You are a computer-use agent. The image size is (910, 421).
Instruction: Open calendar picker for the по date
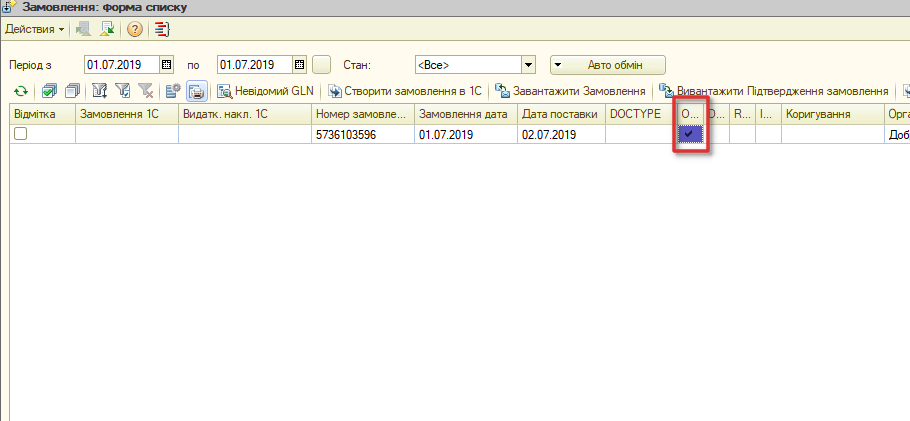coord(299,64)
